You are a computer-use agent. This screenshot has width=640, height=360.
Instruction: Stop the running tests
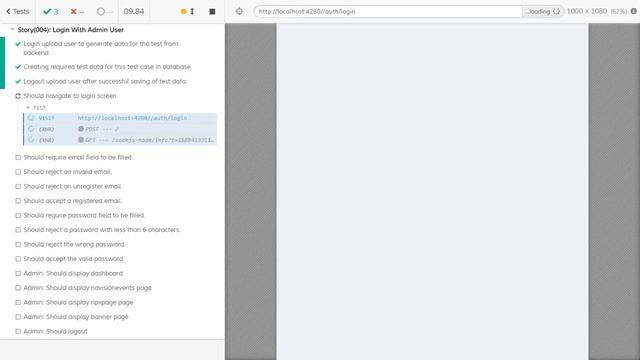[x=212, y=11]
